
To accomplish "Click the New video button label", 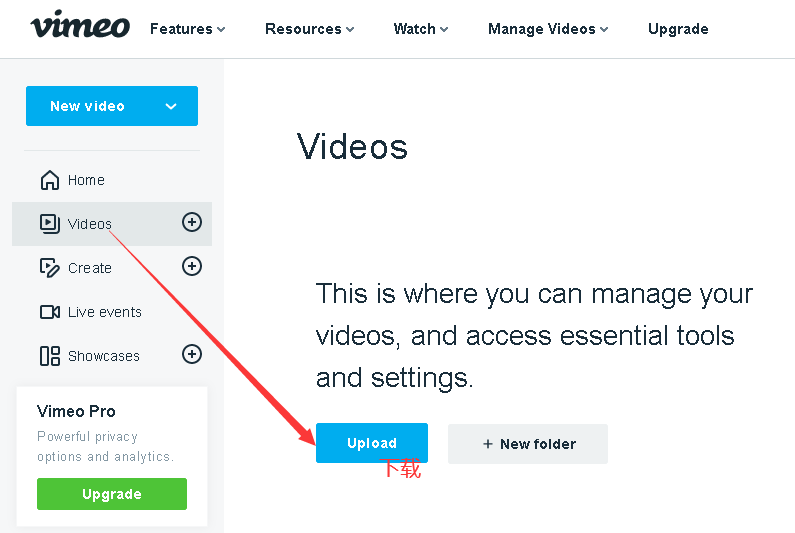I will click(87, 106).
